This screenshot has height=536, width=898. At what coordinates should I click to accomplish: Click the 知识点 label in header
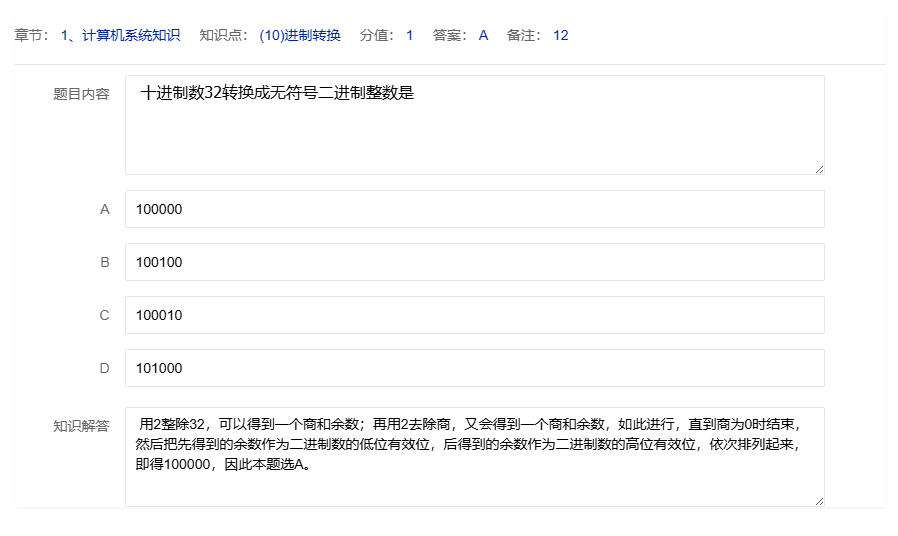pyautogui.click(x=222, y=35)
